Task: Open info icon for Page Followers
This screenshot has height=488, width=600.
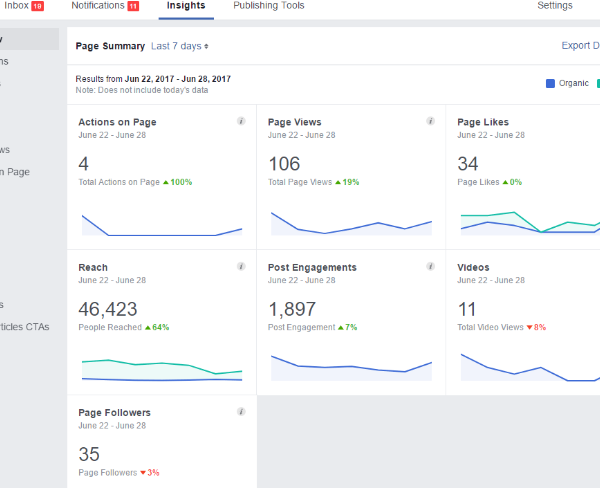Action: pyautogui.click(x=241, y=412)
